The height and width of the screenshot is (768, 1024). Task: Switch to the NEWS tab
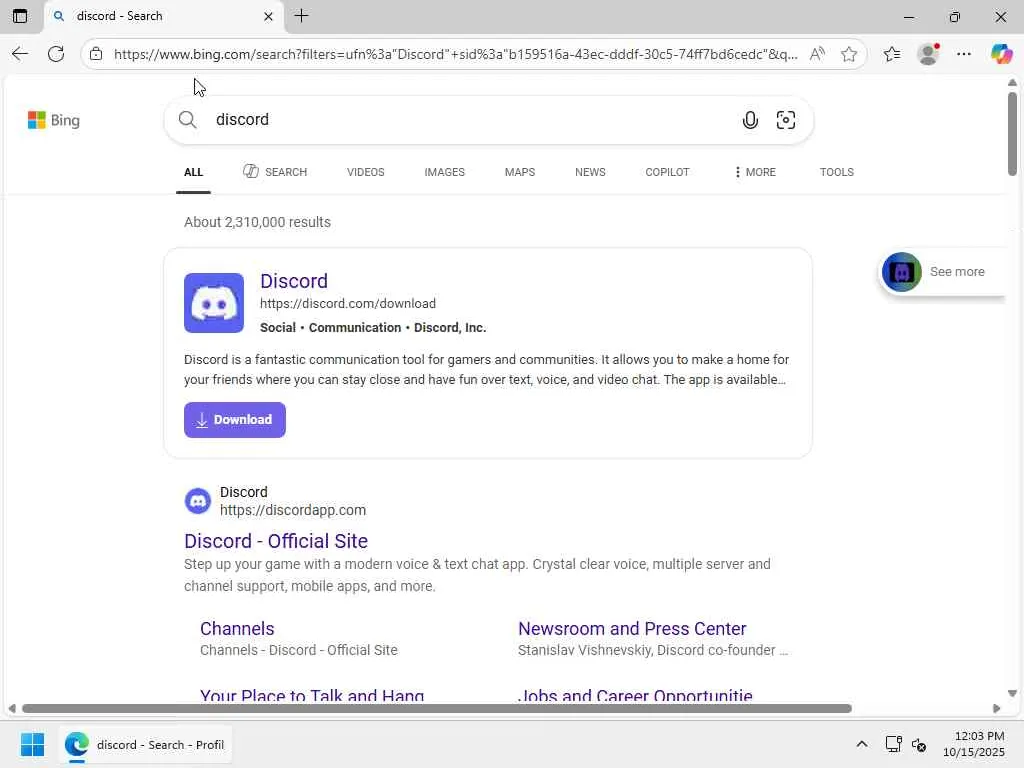point(590,172)
